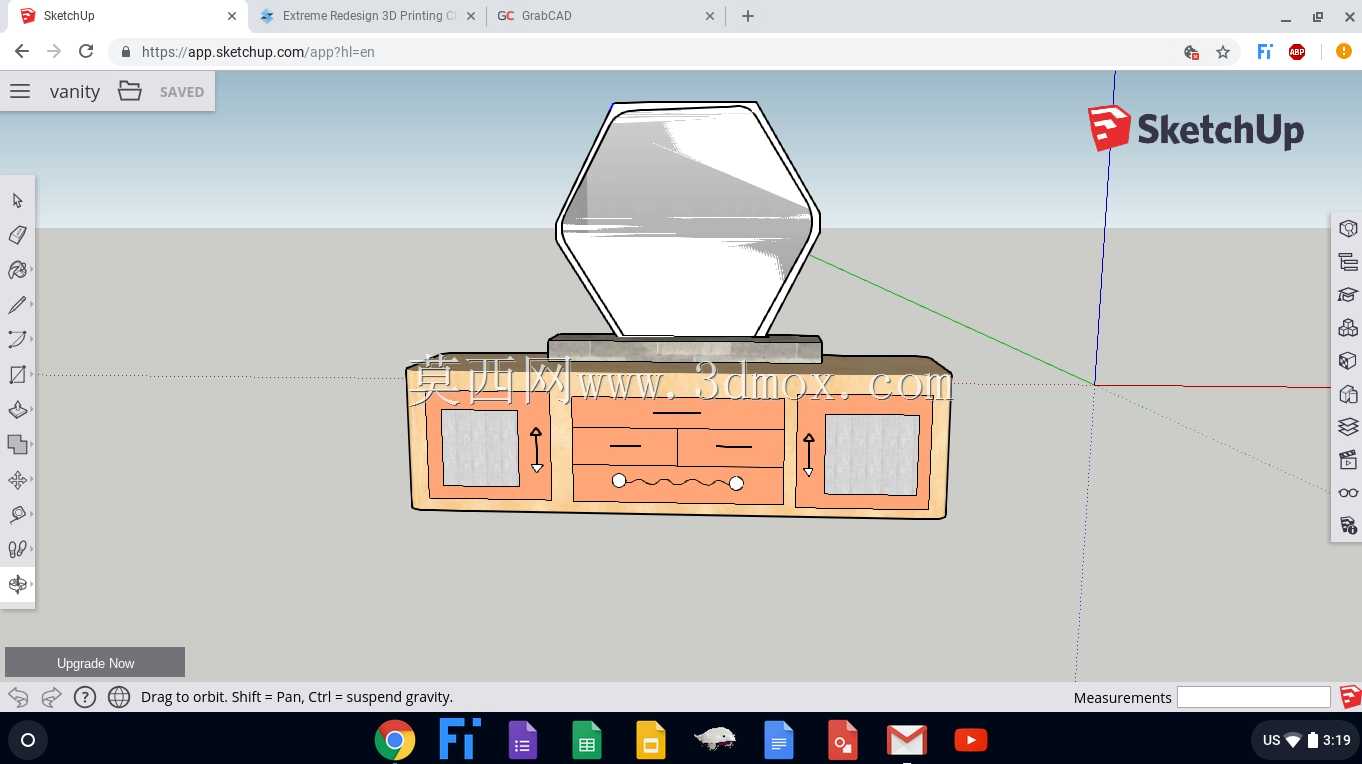Viewport: 1362px width, 764px height.
Task: Open the Outliner panel
Action: (x=1347, y=262)
